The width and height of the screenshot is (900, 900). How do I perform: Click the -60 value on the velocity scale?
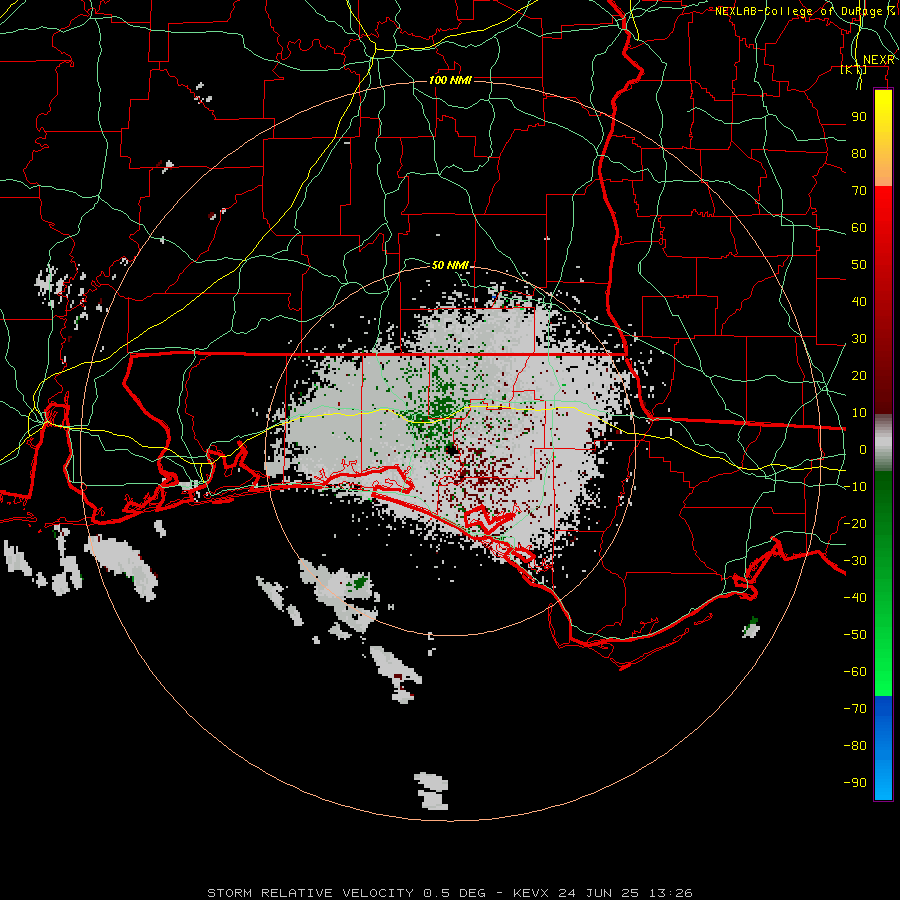[x=855, y=672]
